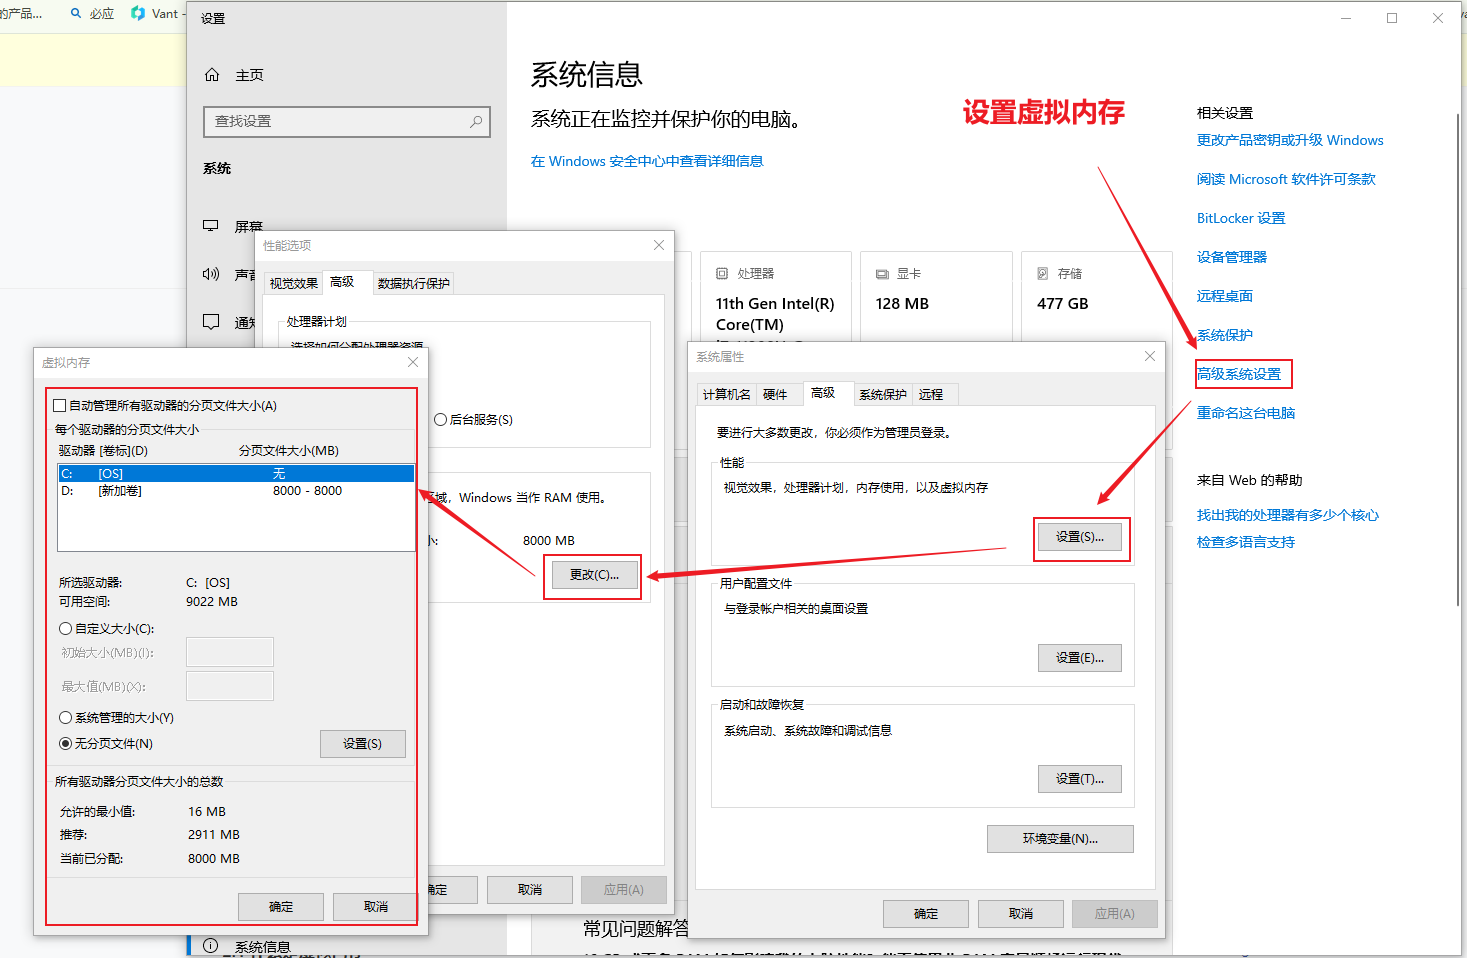Click Environment Variables button

coord(1060,839)
